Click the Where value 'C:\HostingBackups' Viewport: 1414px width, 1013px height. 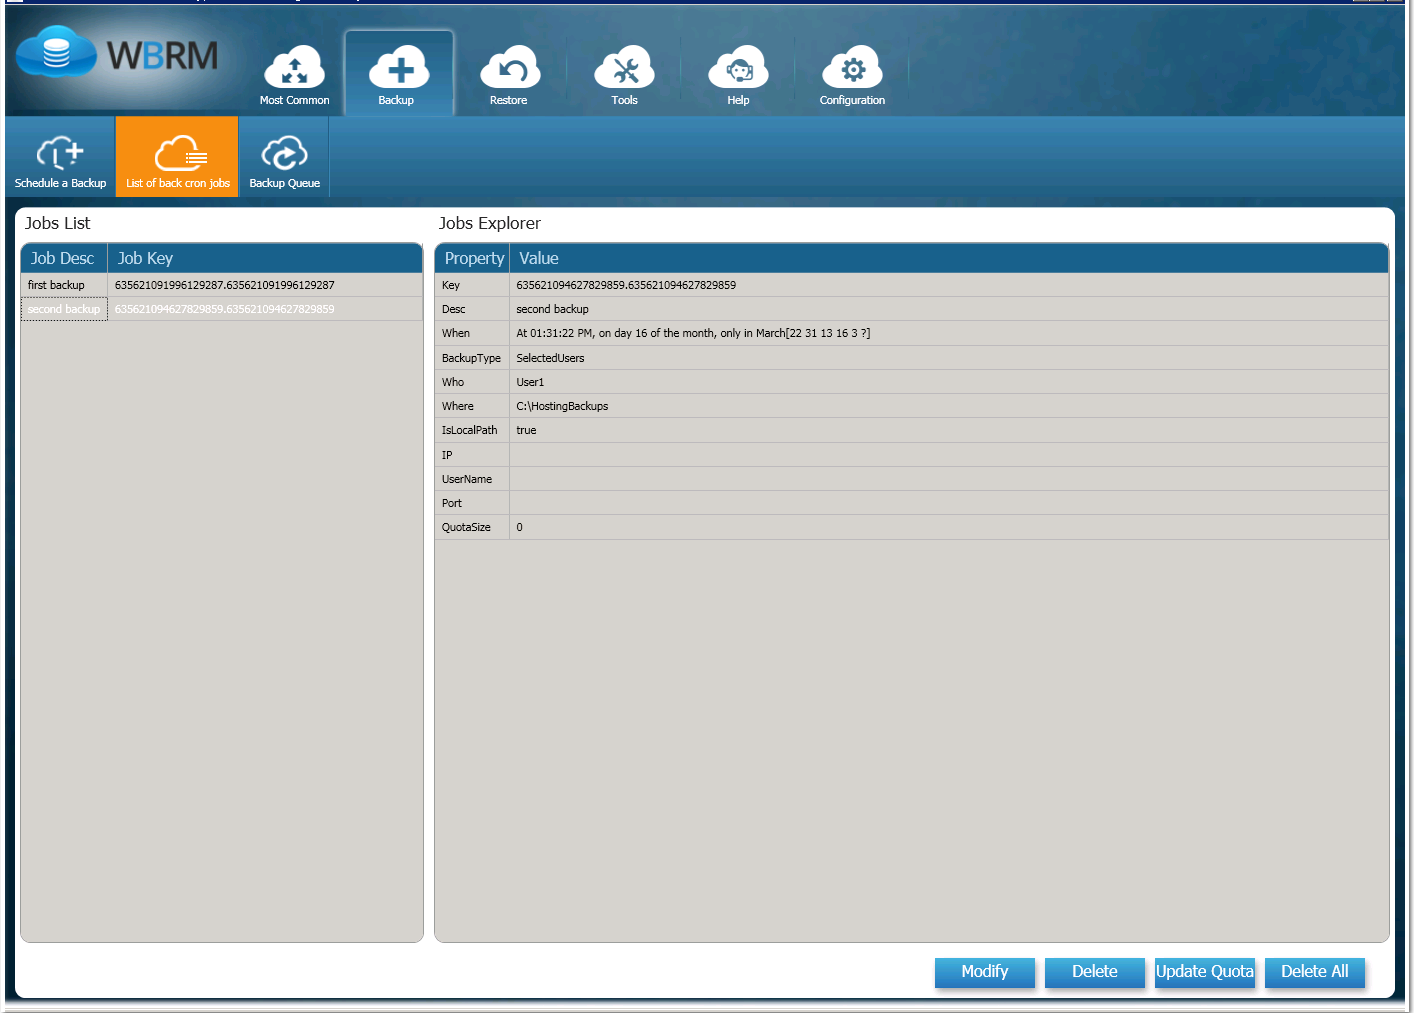coord(562,406)
